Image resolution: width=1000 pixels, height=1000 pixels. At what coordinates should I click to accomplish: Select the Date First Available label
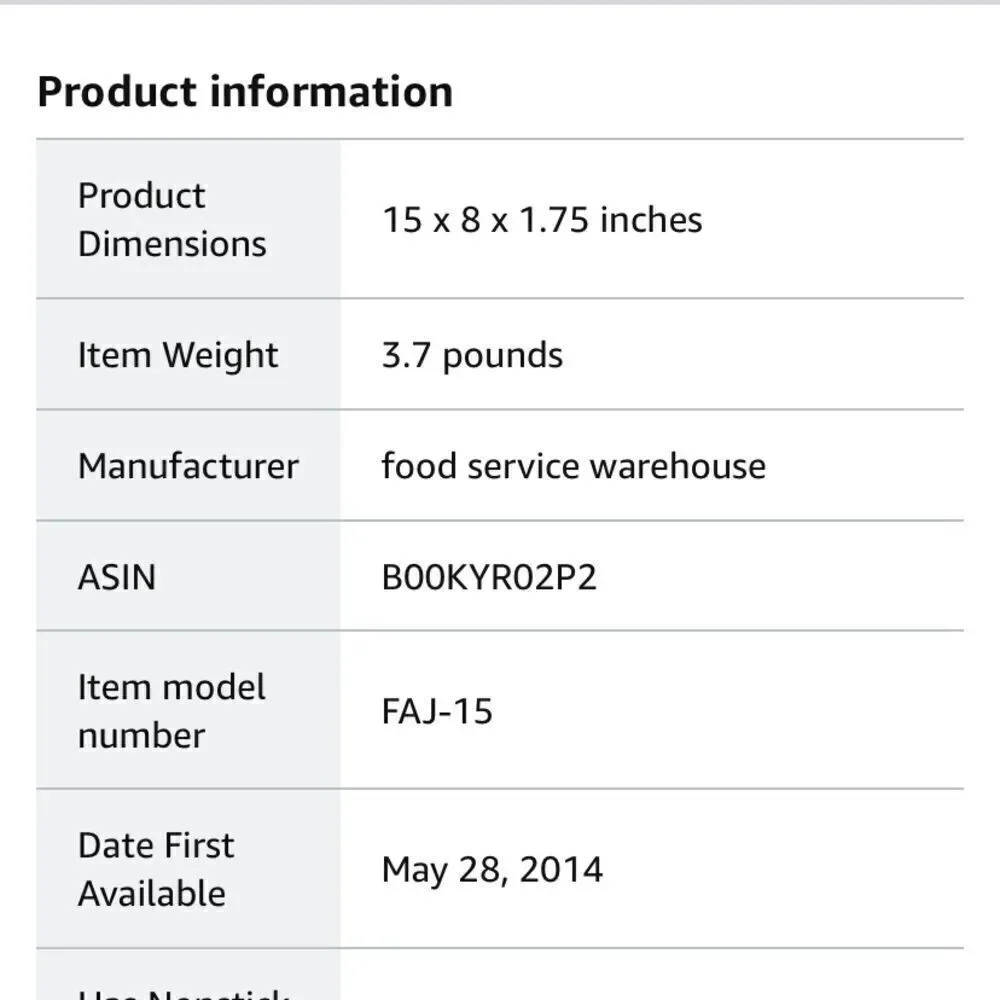[x=156, y=869]
